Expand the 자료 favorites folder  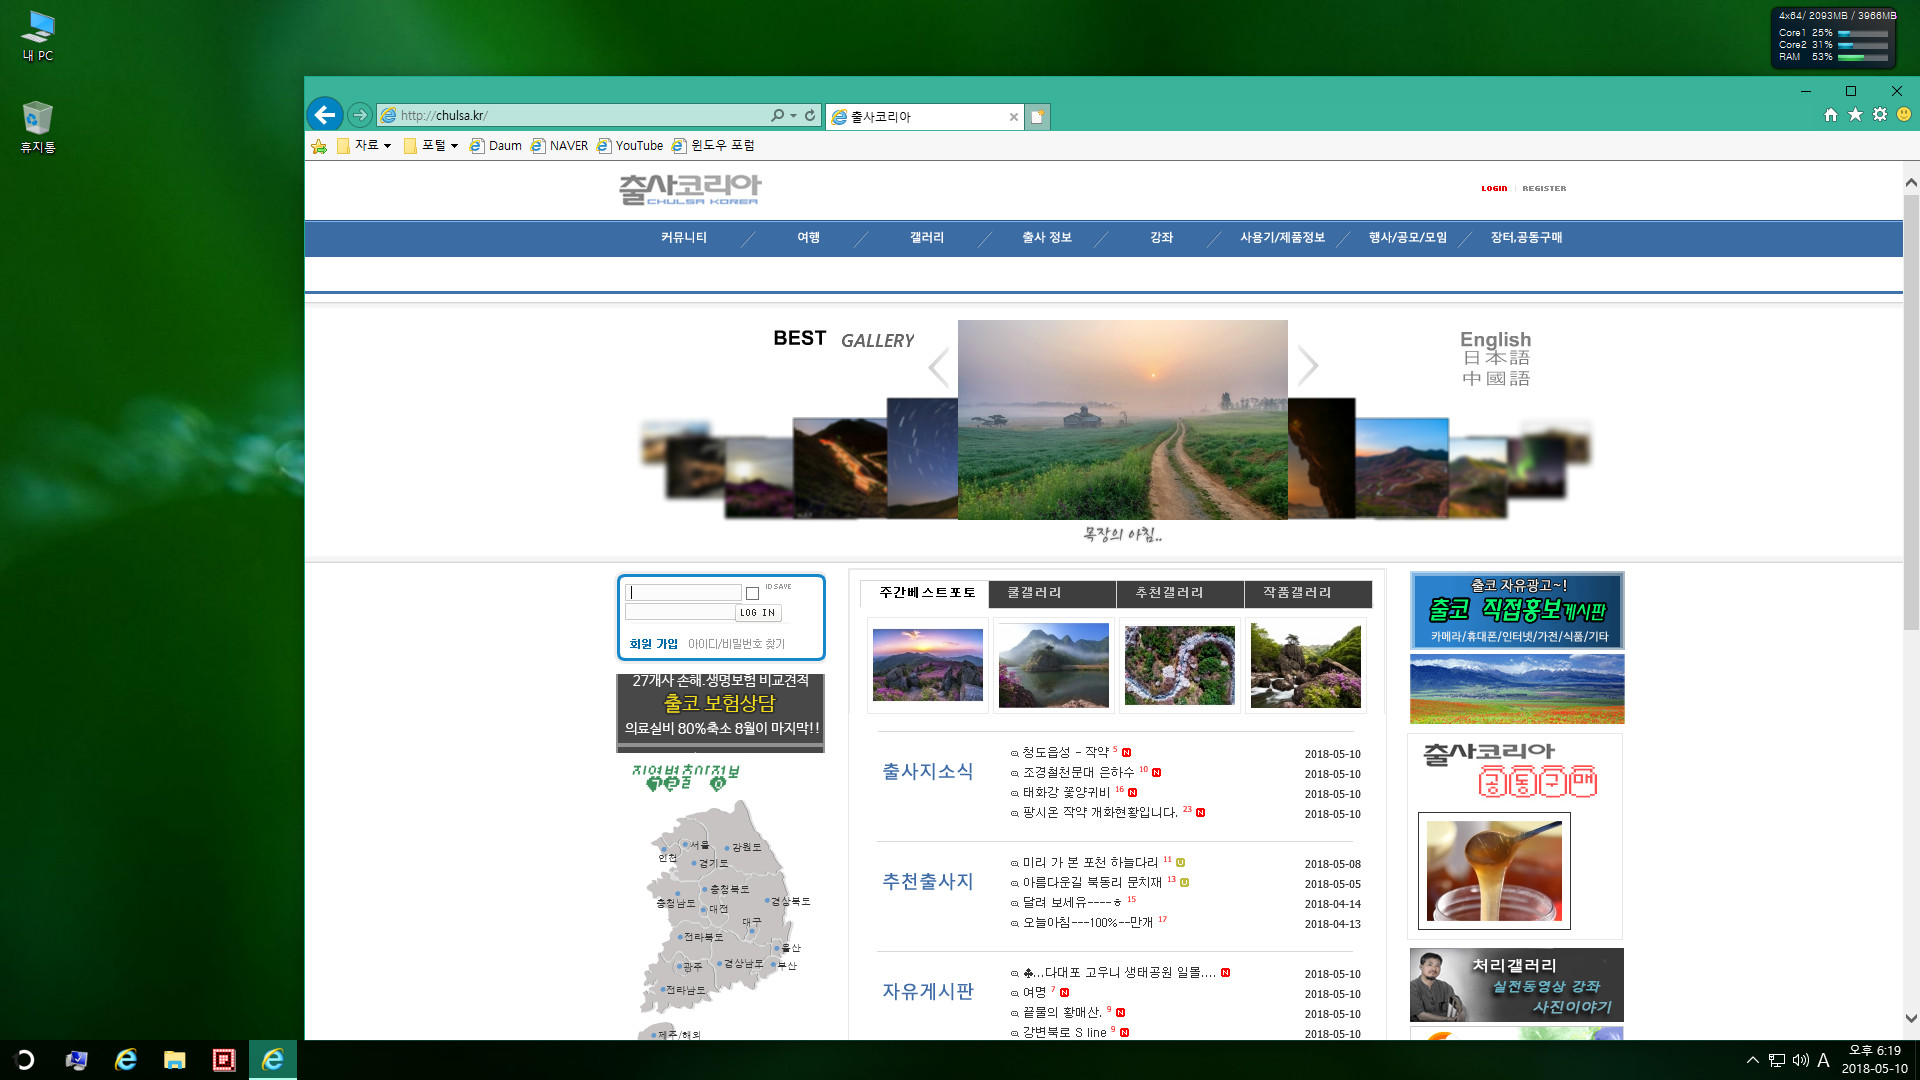pos(364,146)
